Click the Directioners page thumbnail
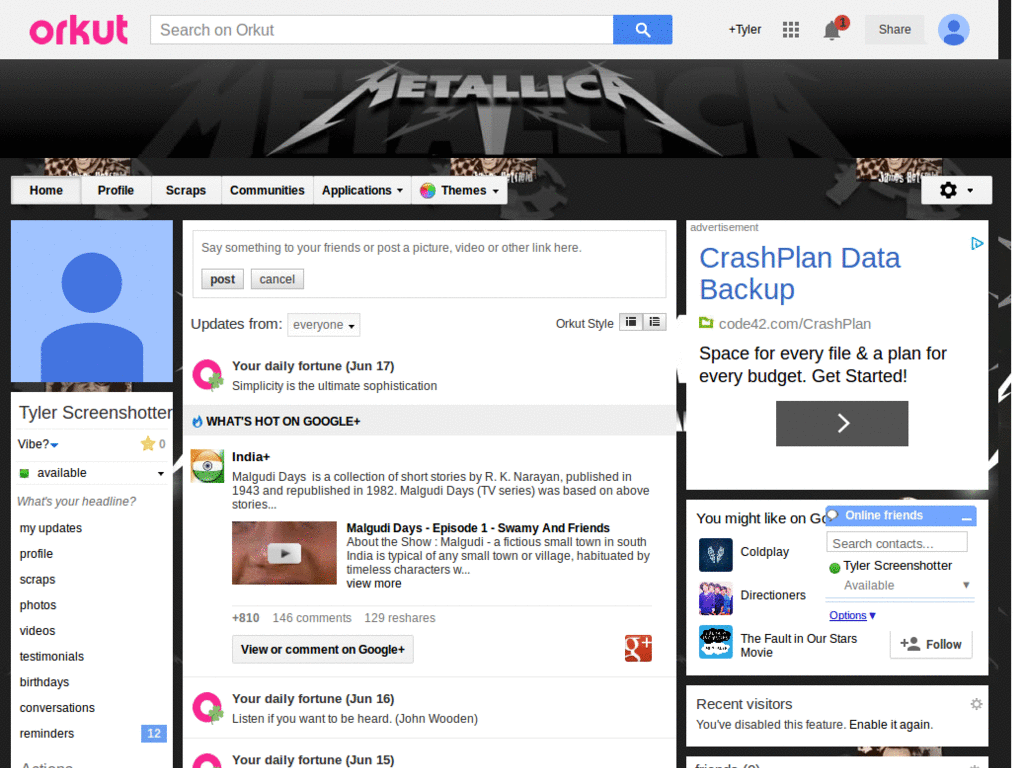This screenshot has height=768, width=1024. [716, 598]
